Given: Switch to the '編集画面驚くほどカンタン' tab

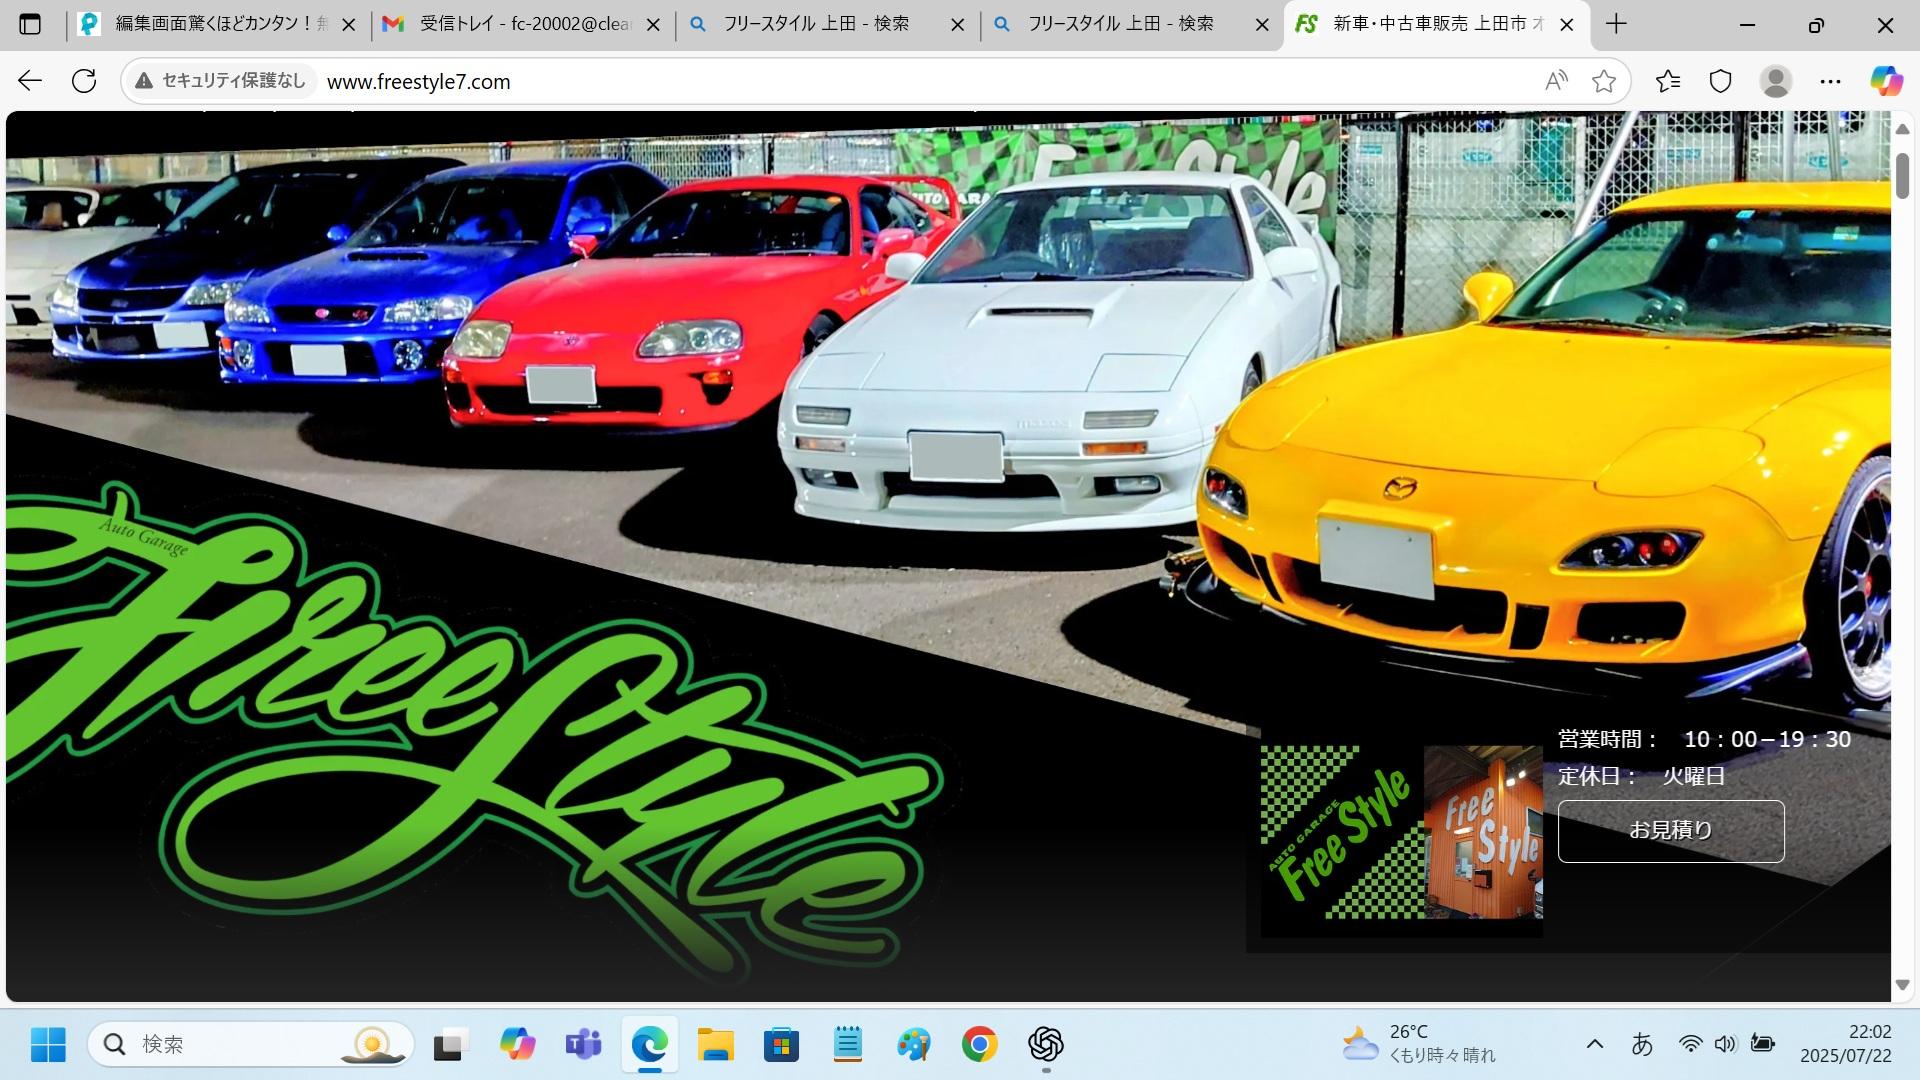Looking at the screenshot, I should tap(220, 24).
